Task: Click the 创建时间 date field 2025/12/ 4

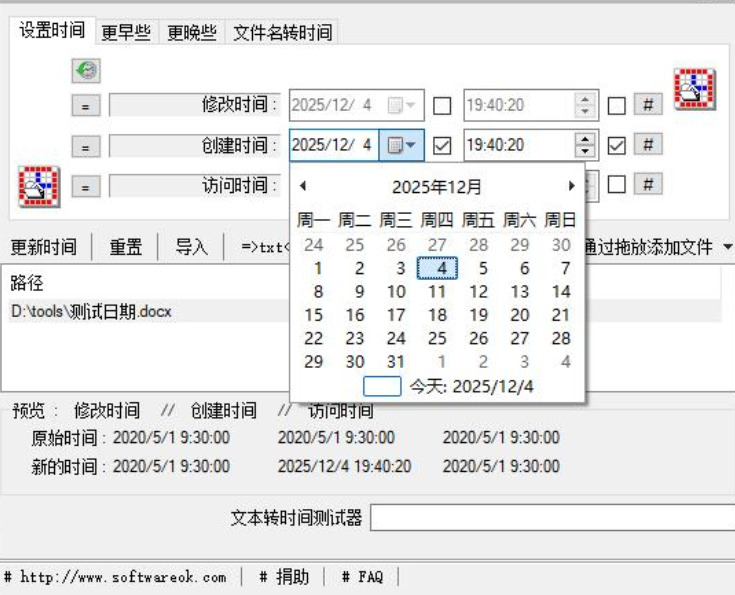Action: [334, 145]
